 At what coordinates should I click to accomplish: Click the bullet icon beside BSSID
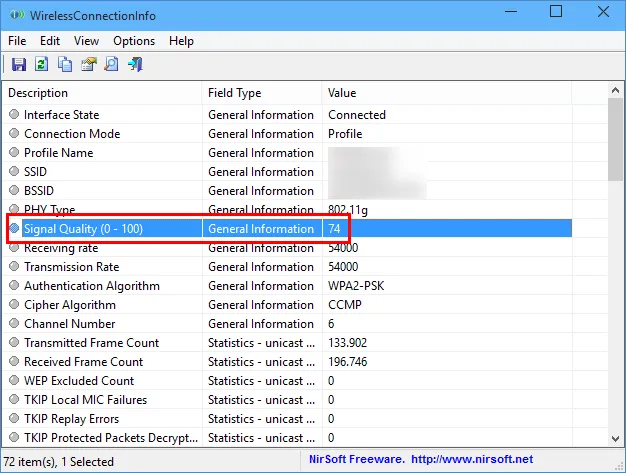click(x=14, y=190)
